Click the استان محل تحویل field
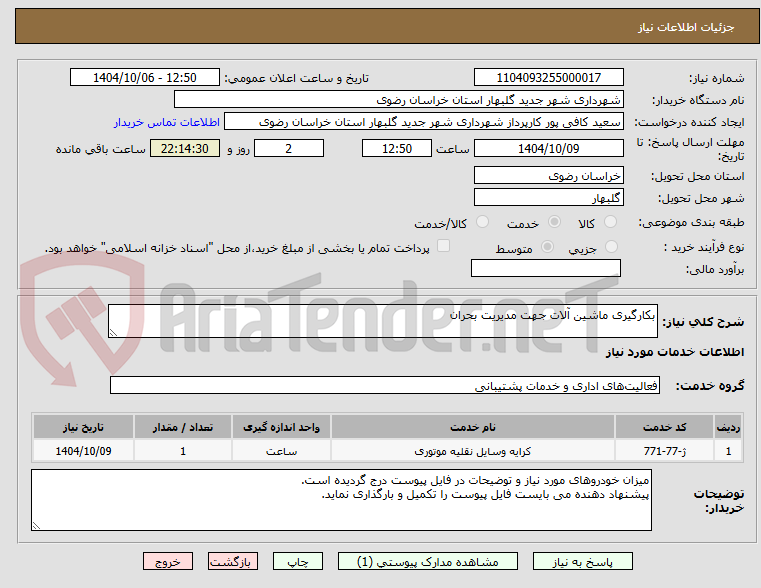761x588 pixels. tap(548, 176)
